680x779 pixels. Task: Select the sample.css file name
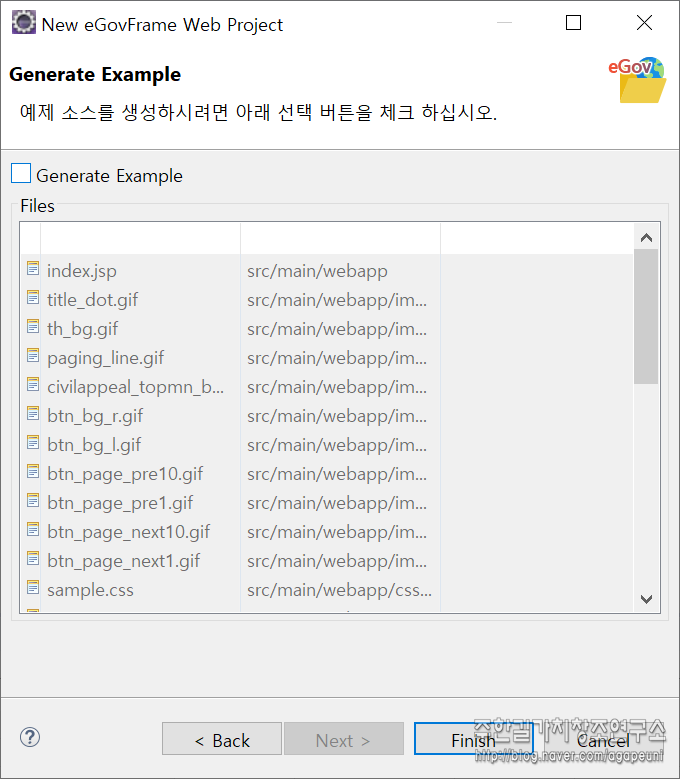[x=90, y=590]
